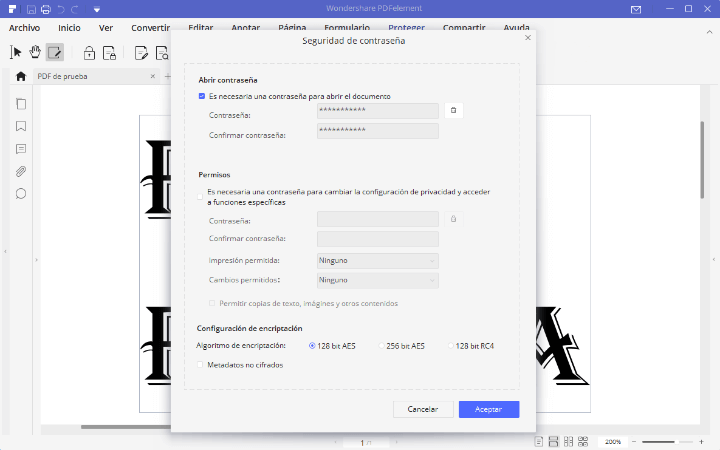Select 256 bit AES encryption

click(381, 346)
